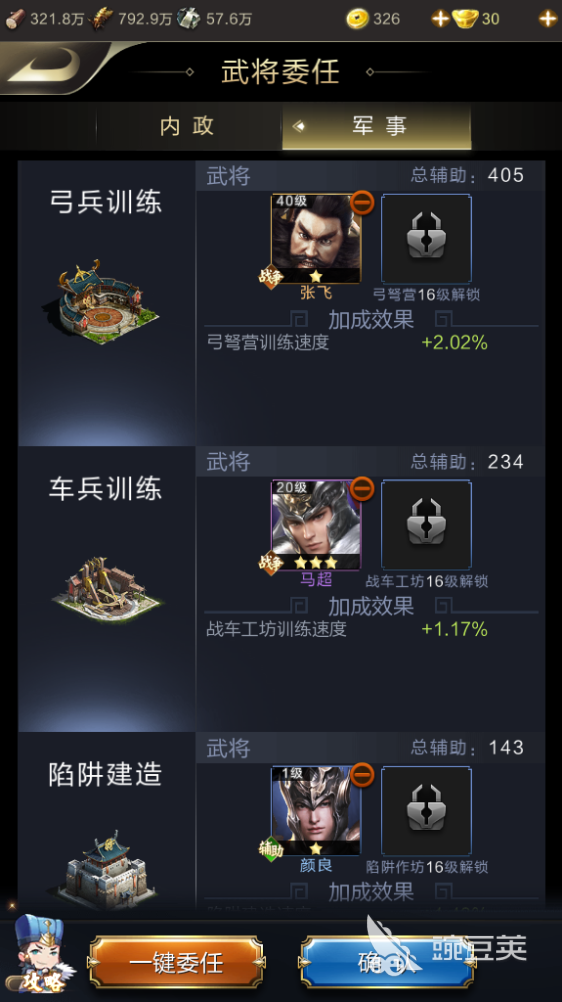Select the 军事 tab

click(377, 126)
